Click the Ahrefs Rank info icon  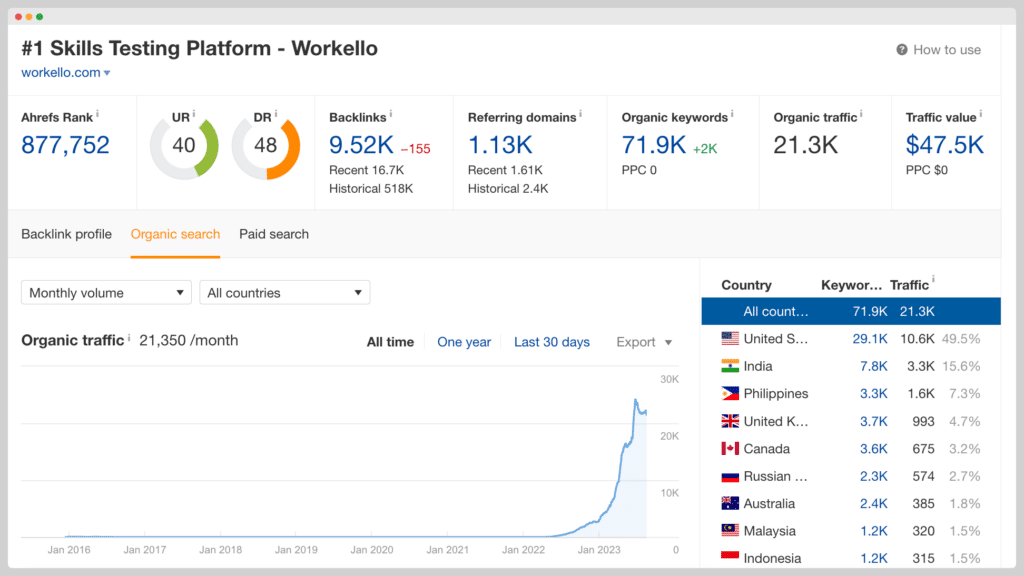[x=97, y=114]
